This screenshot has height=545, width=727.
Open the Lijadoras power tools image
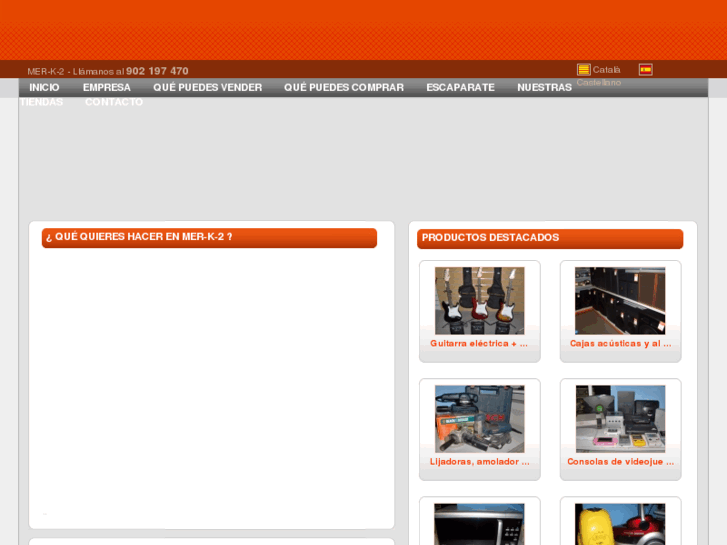click(479, 419)
